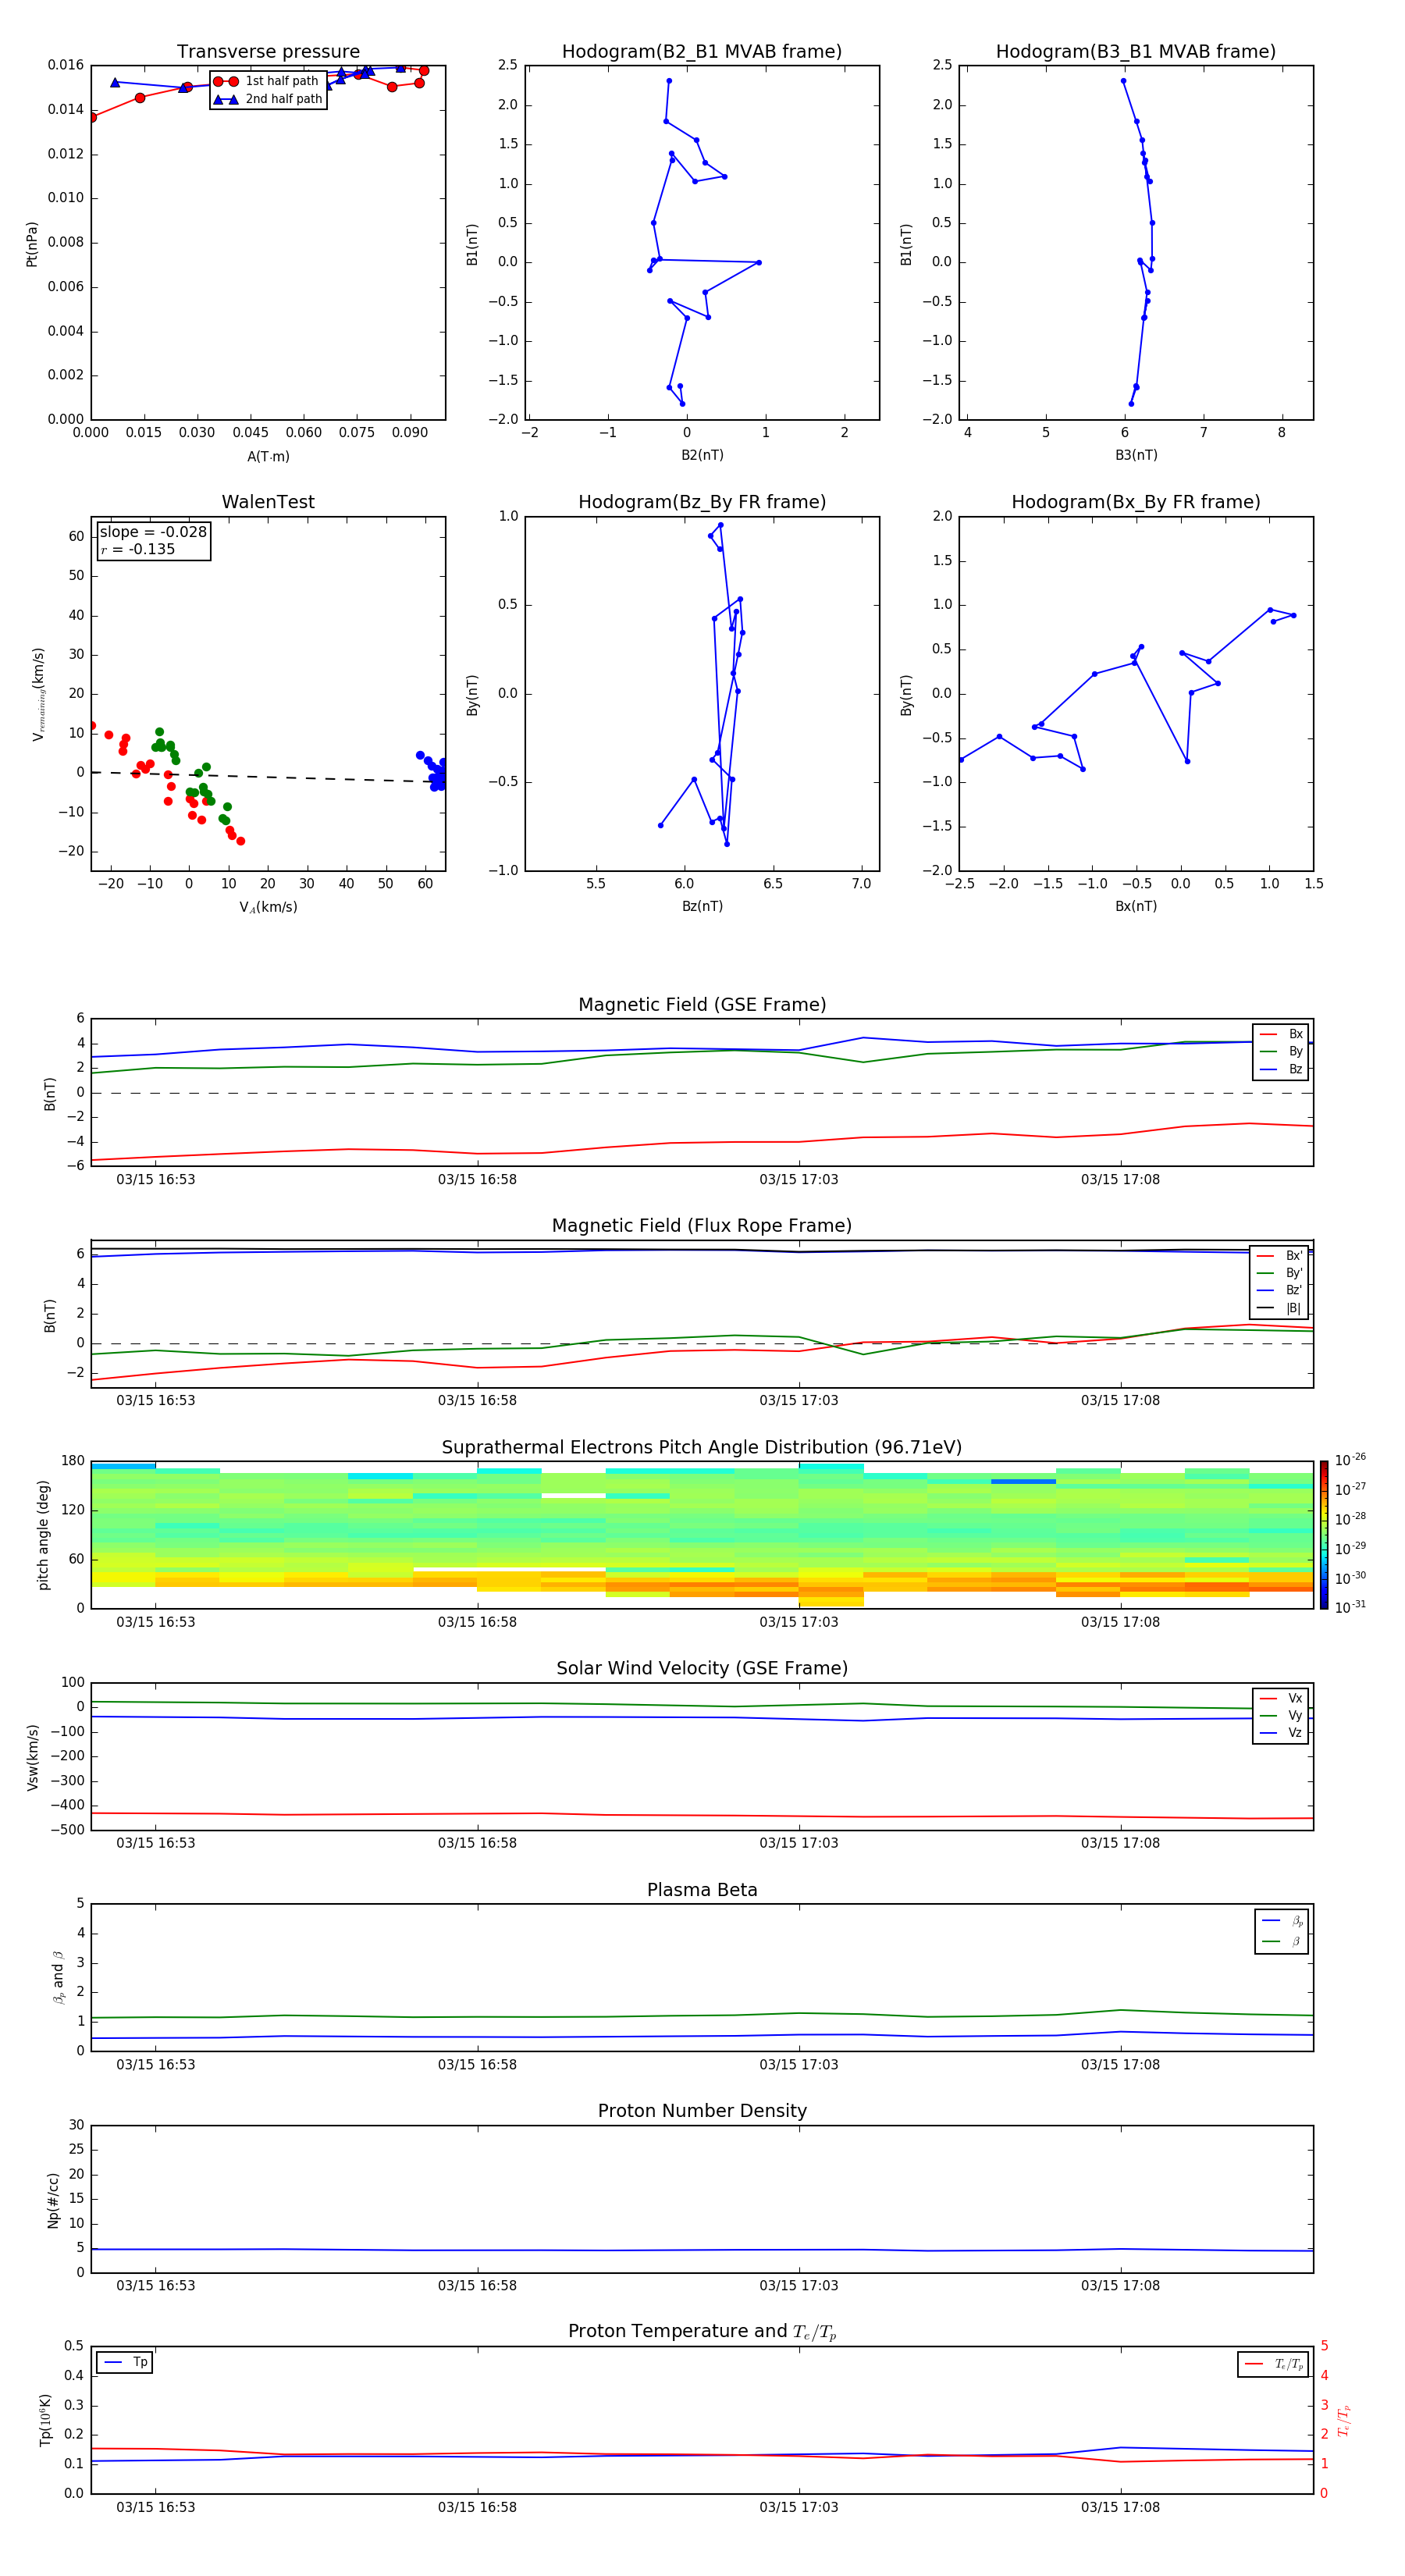Image resolution: width=1405 pixels, height=2576 pixels.
Task: Click the "Magnetic Field (GSE Frame)" title
Action: [x=702, y=1005]
